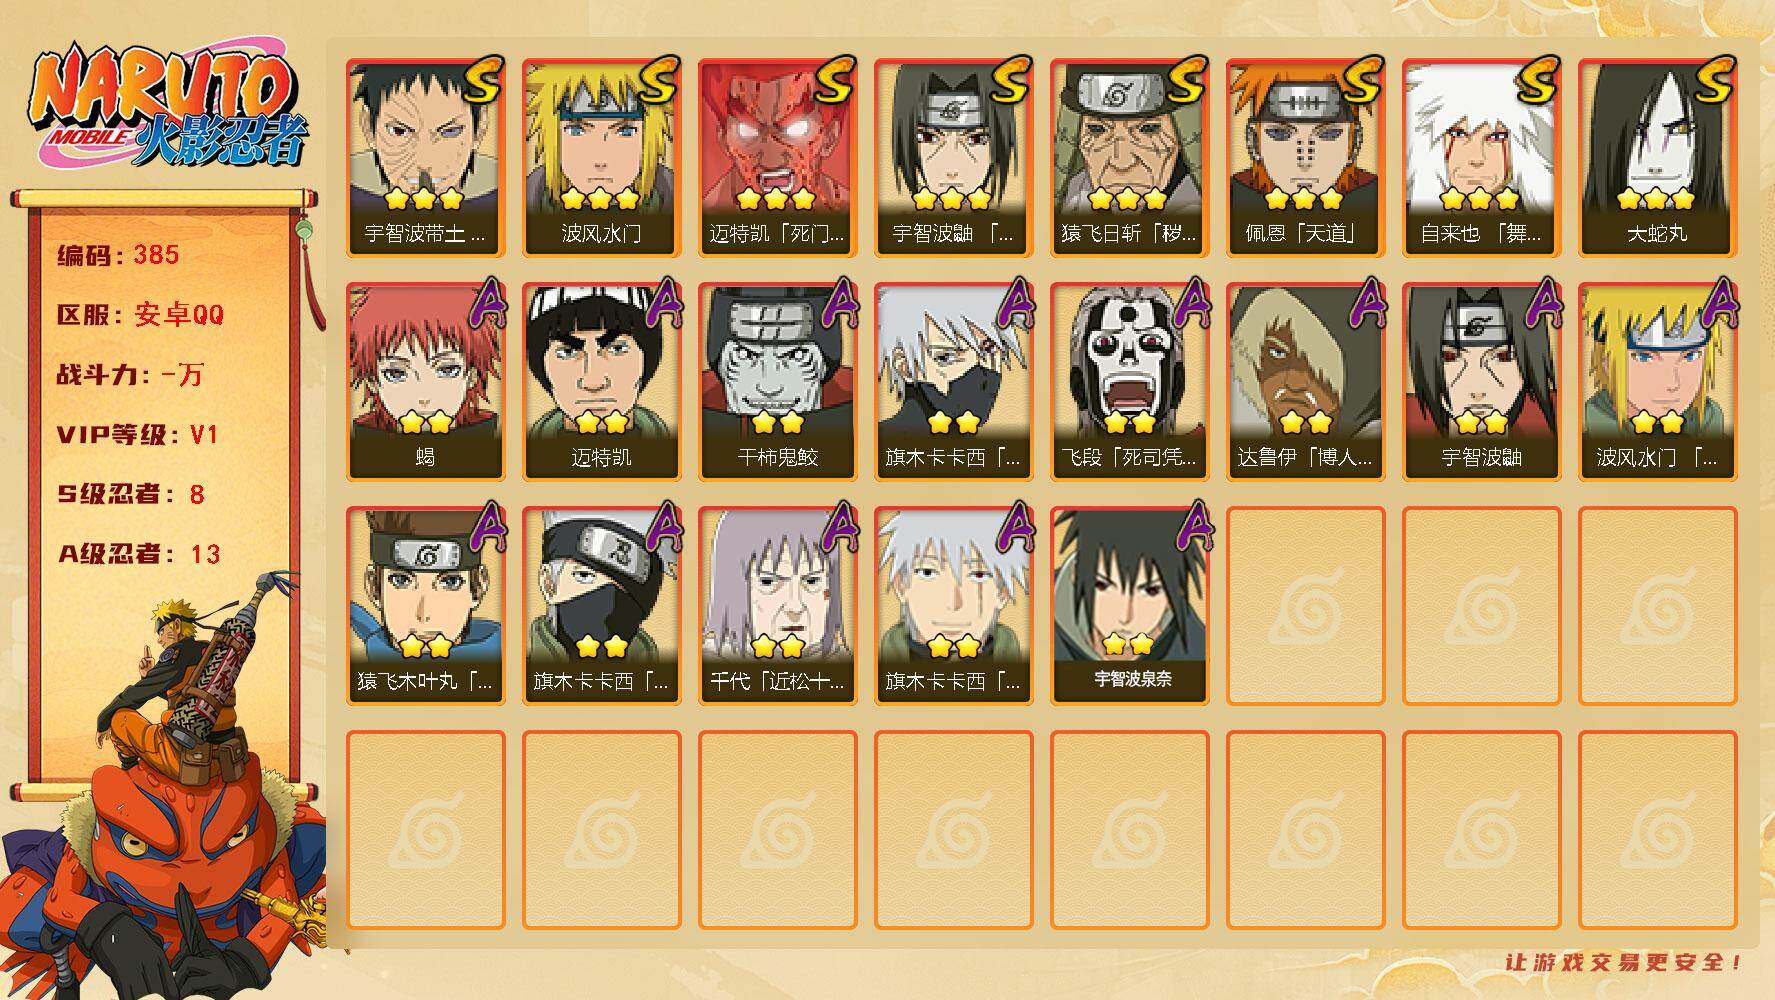
Task: Click the S rank badge on 宇智波带土 card
Action: click(x=480, y=80)
